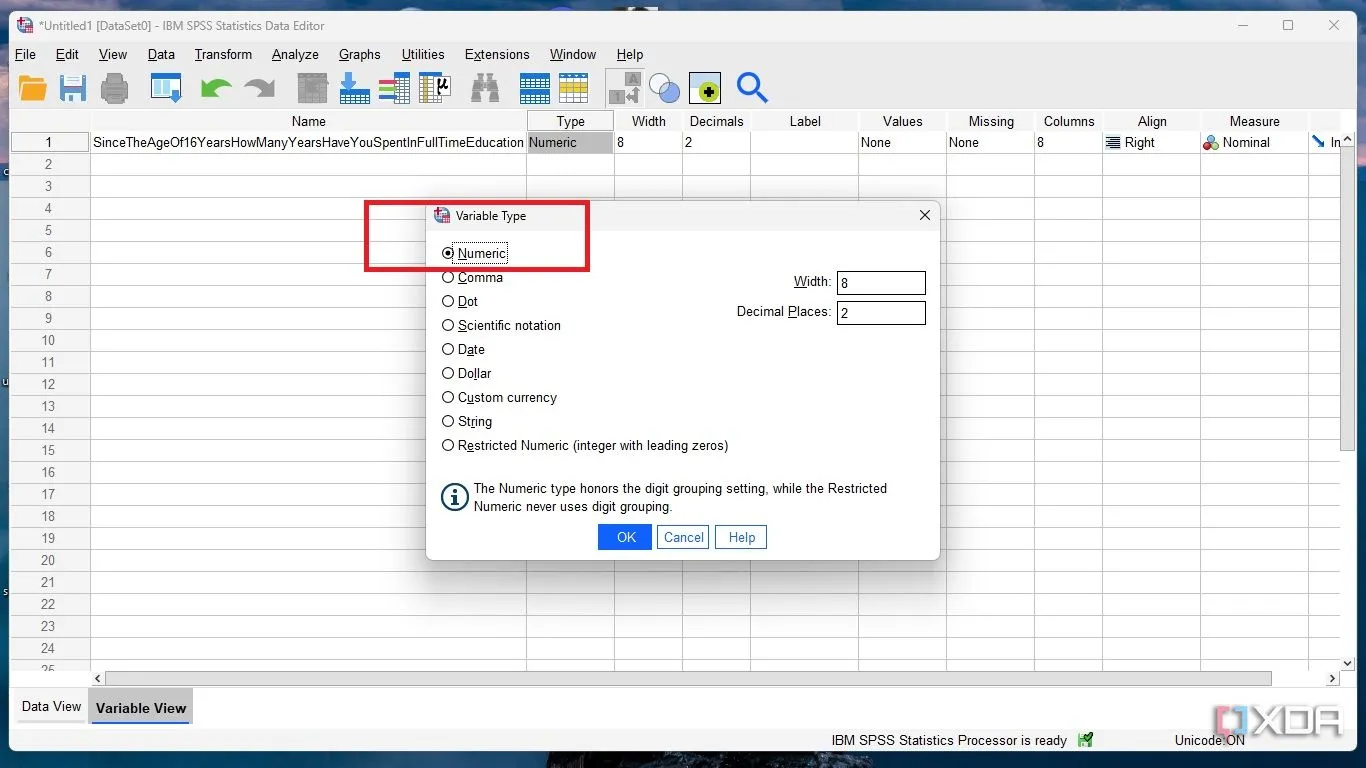The height and width of the screenshot is (768, 1366).
Task: Open the Window menu
Action: [573, 55]
